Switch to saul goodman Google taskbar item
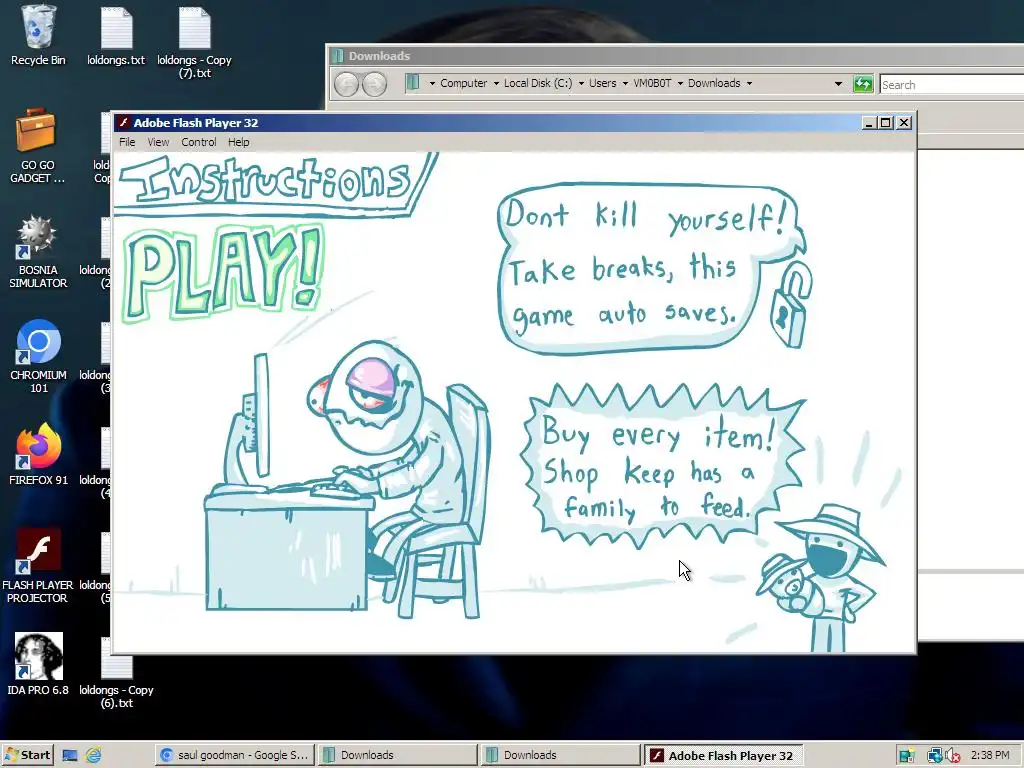 tap(235, 755)
